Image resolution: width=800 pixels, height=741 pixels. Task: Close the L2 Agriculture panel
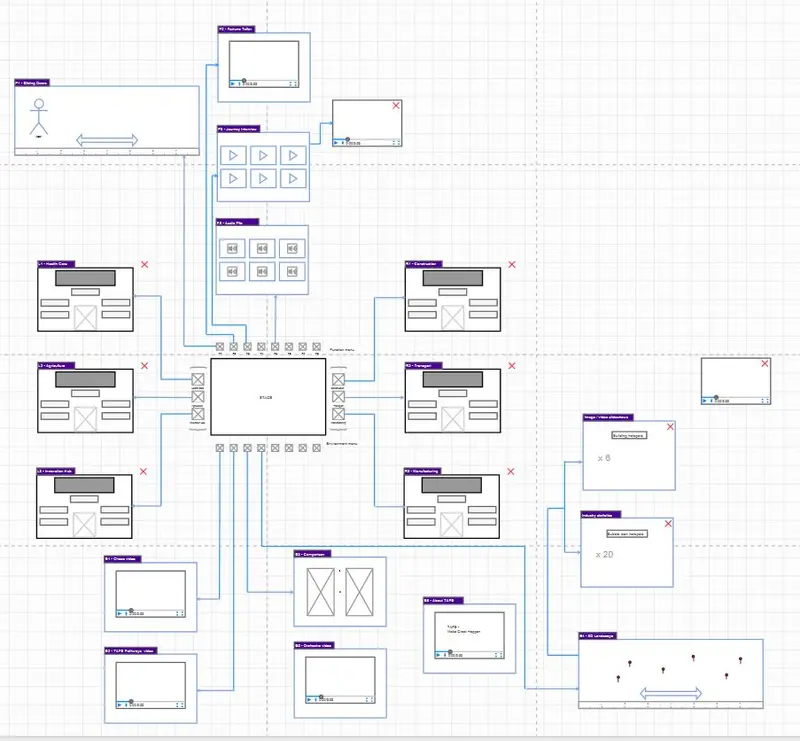pos(144,365)
